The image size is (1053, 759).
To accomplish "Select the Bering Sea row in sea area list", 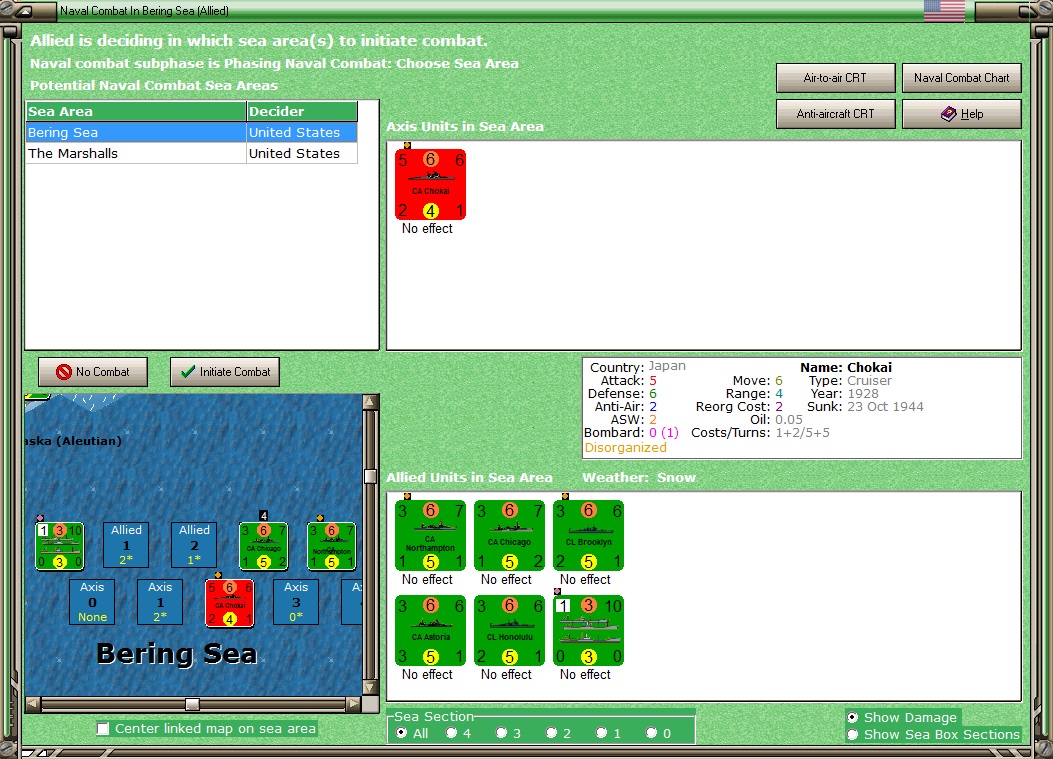I will click(191, 132).
